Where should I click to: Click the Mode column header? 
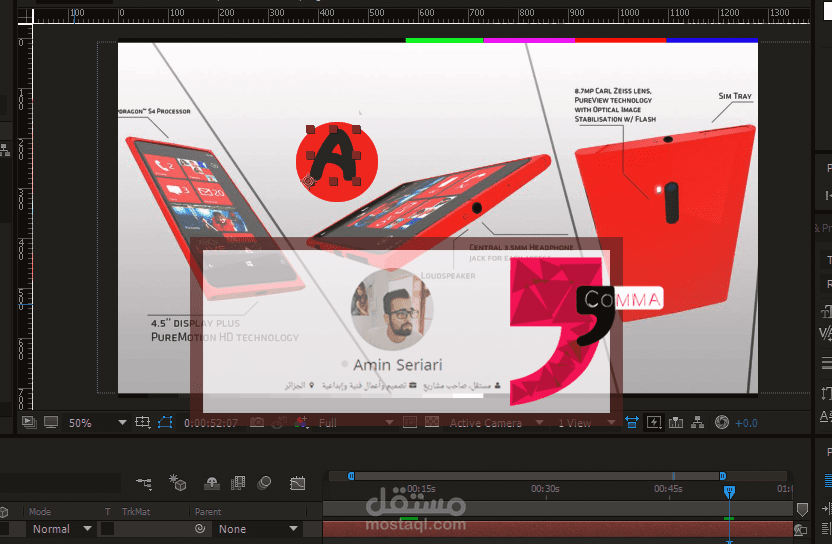click(x=40, y=512)
